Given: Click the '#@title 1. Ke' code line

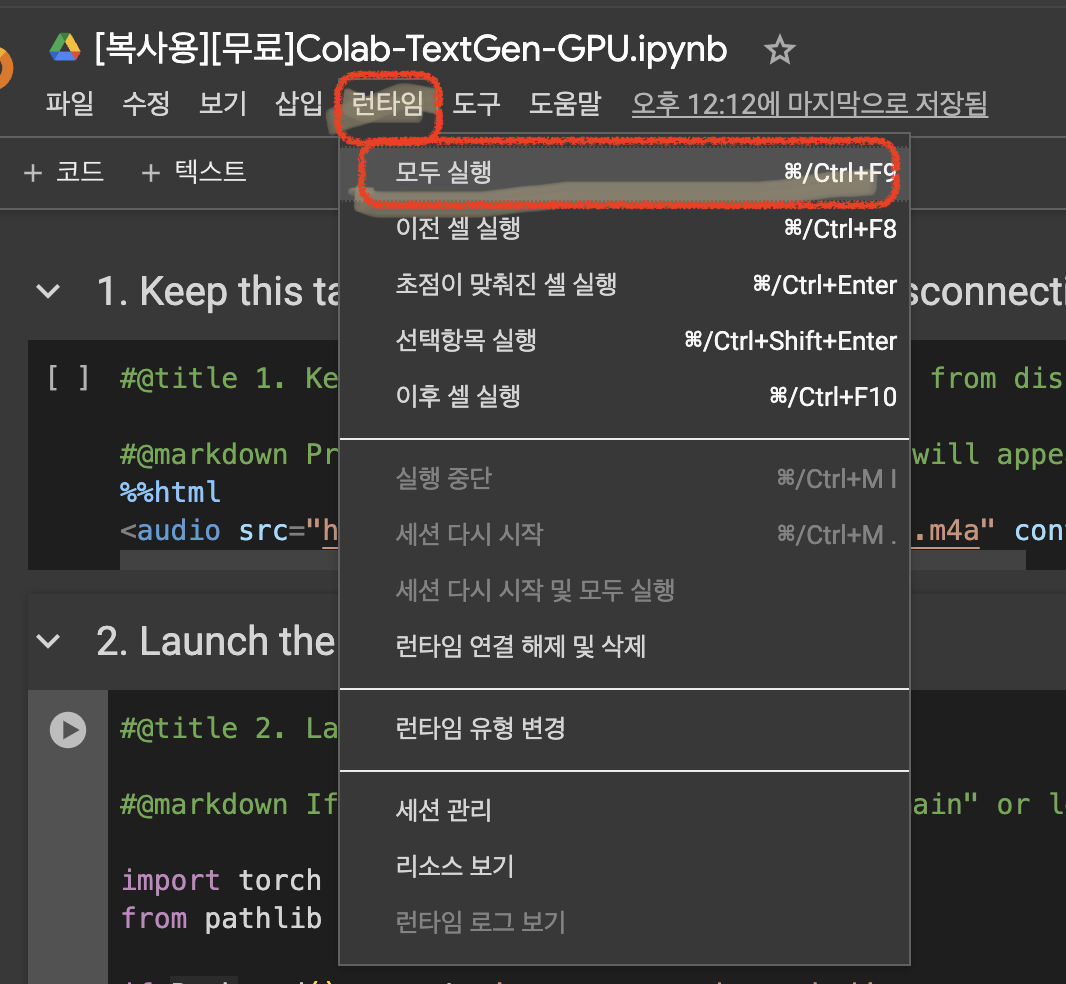Looking at the screenshot, I should 228,378.
